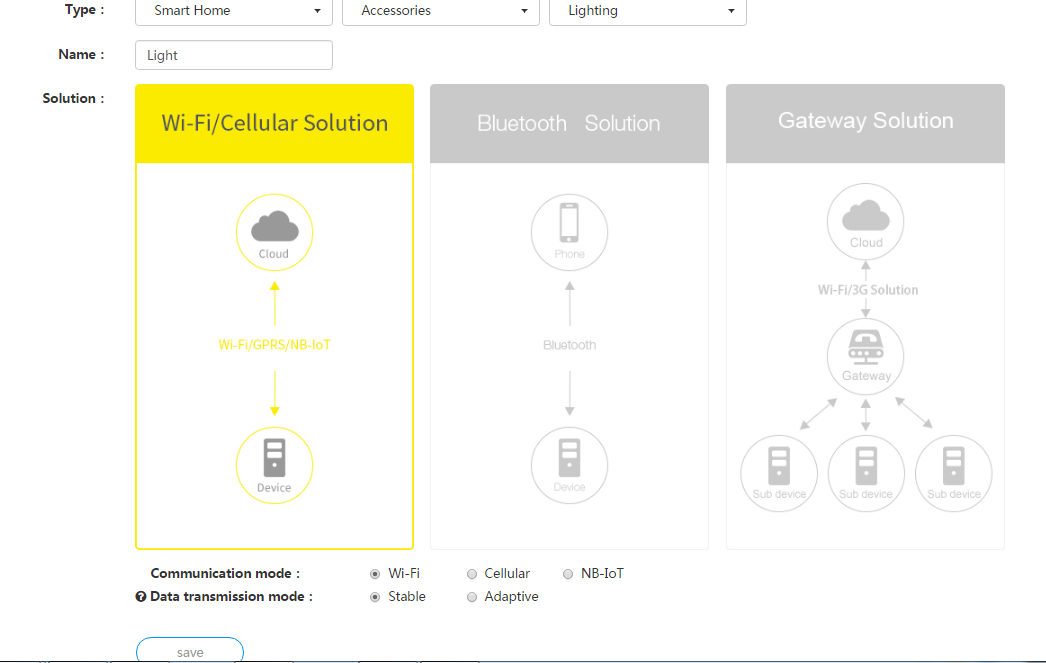Image resolution: width=1046 pixels, height=663 pixels.
Task: Choose the Gateway Solution header
Action: click(x=865, y=122)
